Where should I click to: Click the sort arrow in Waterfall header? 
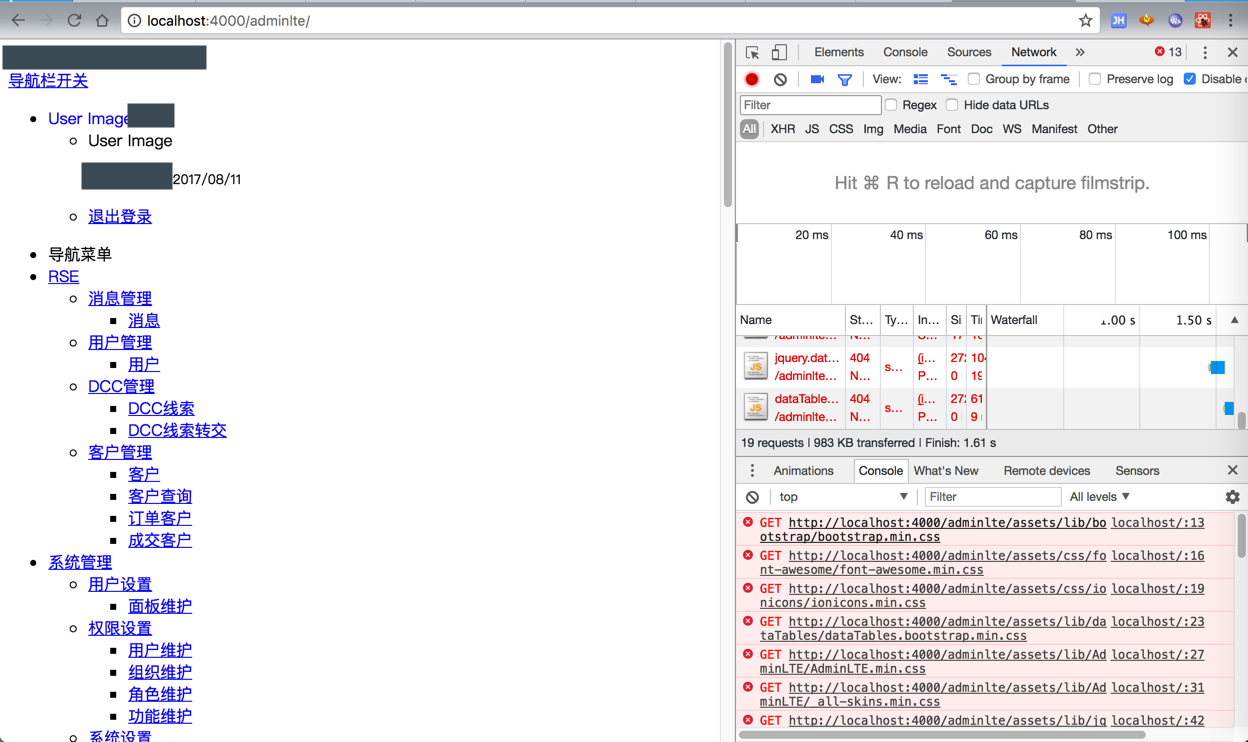click(x=1234, y=320)
